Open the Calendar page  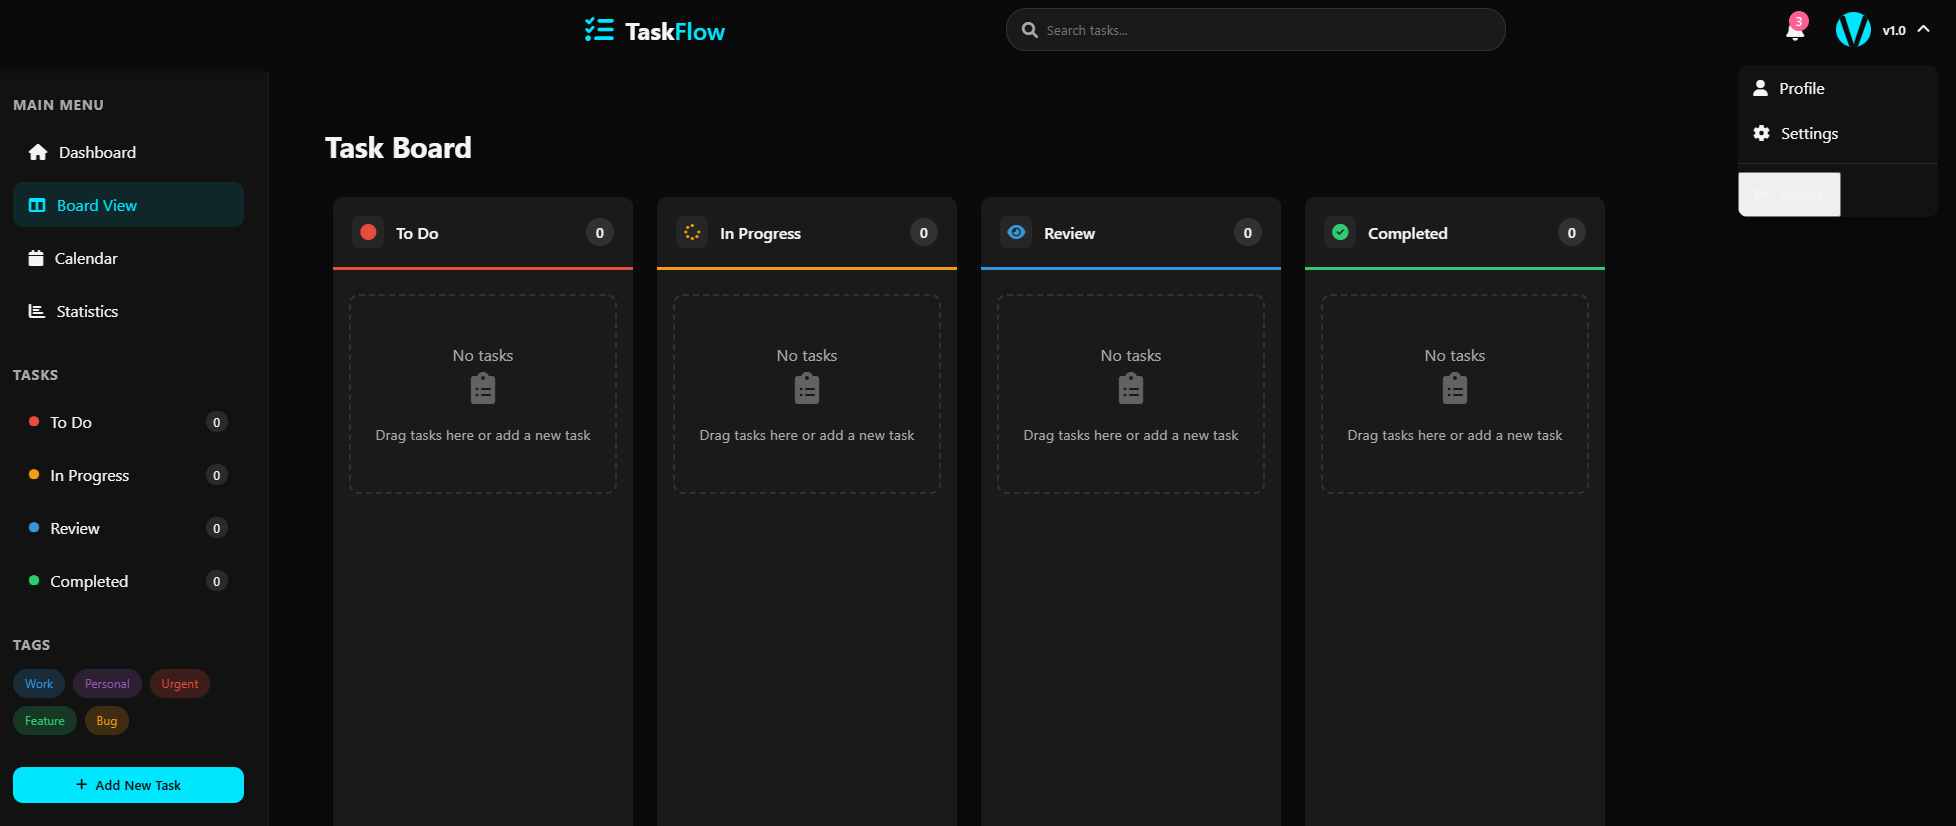[x=128, y=258]
